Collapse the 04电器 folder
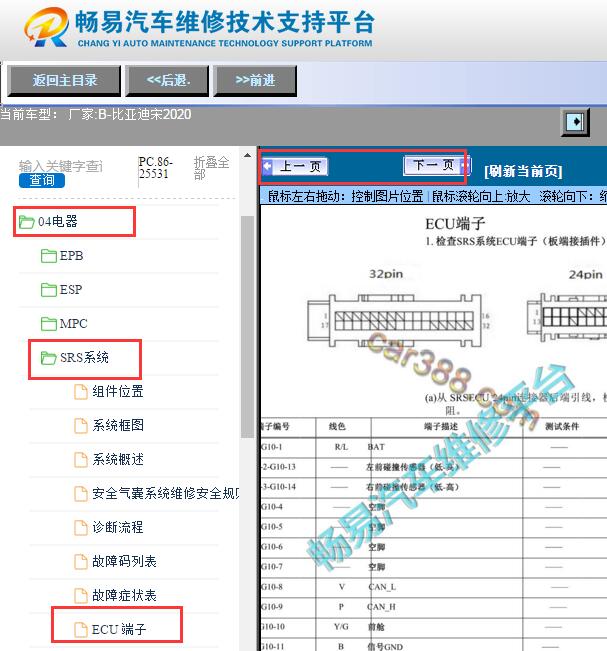Image resolution: width=607 pixels, height=651 pixels. [x=58, y=221]
